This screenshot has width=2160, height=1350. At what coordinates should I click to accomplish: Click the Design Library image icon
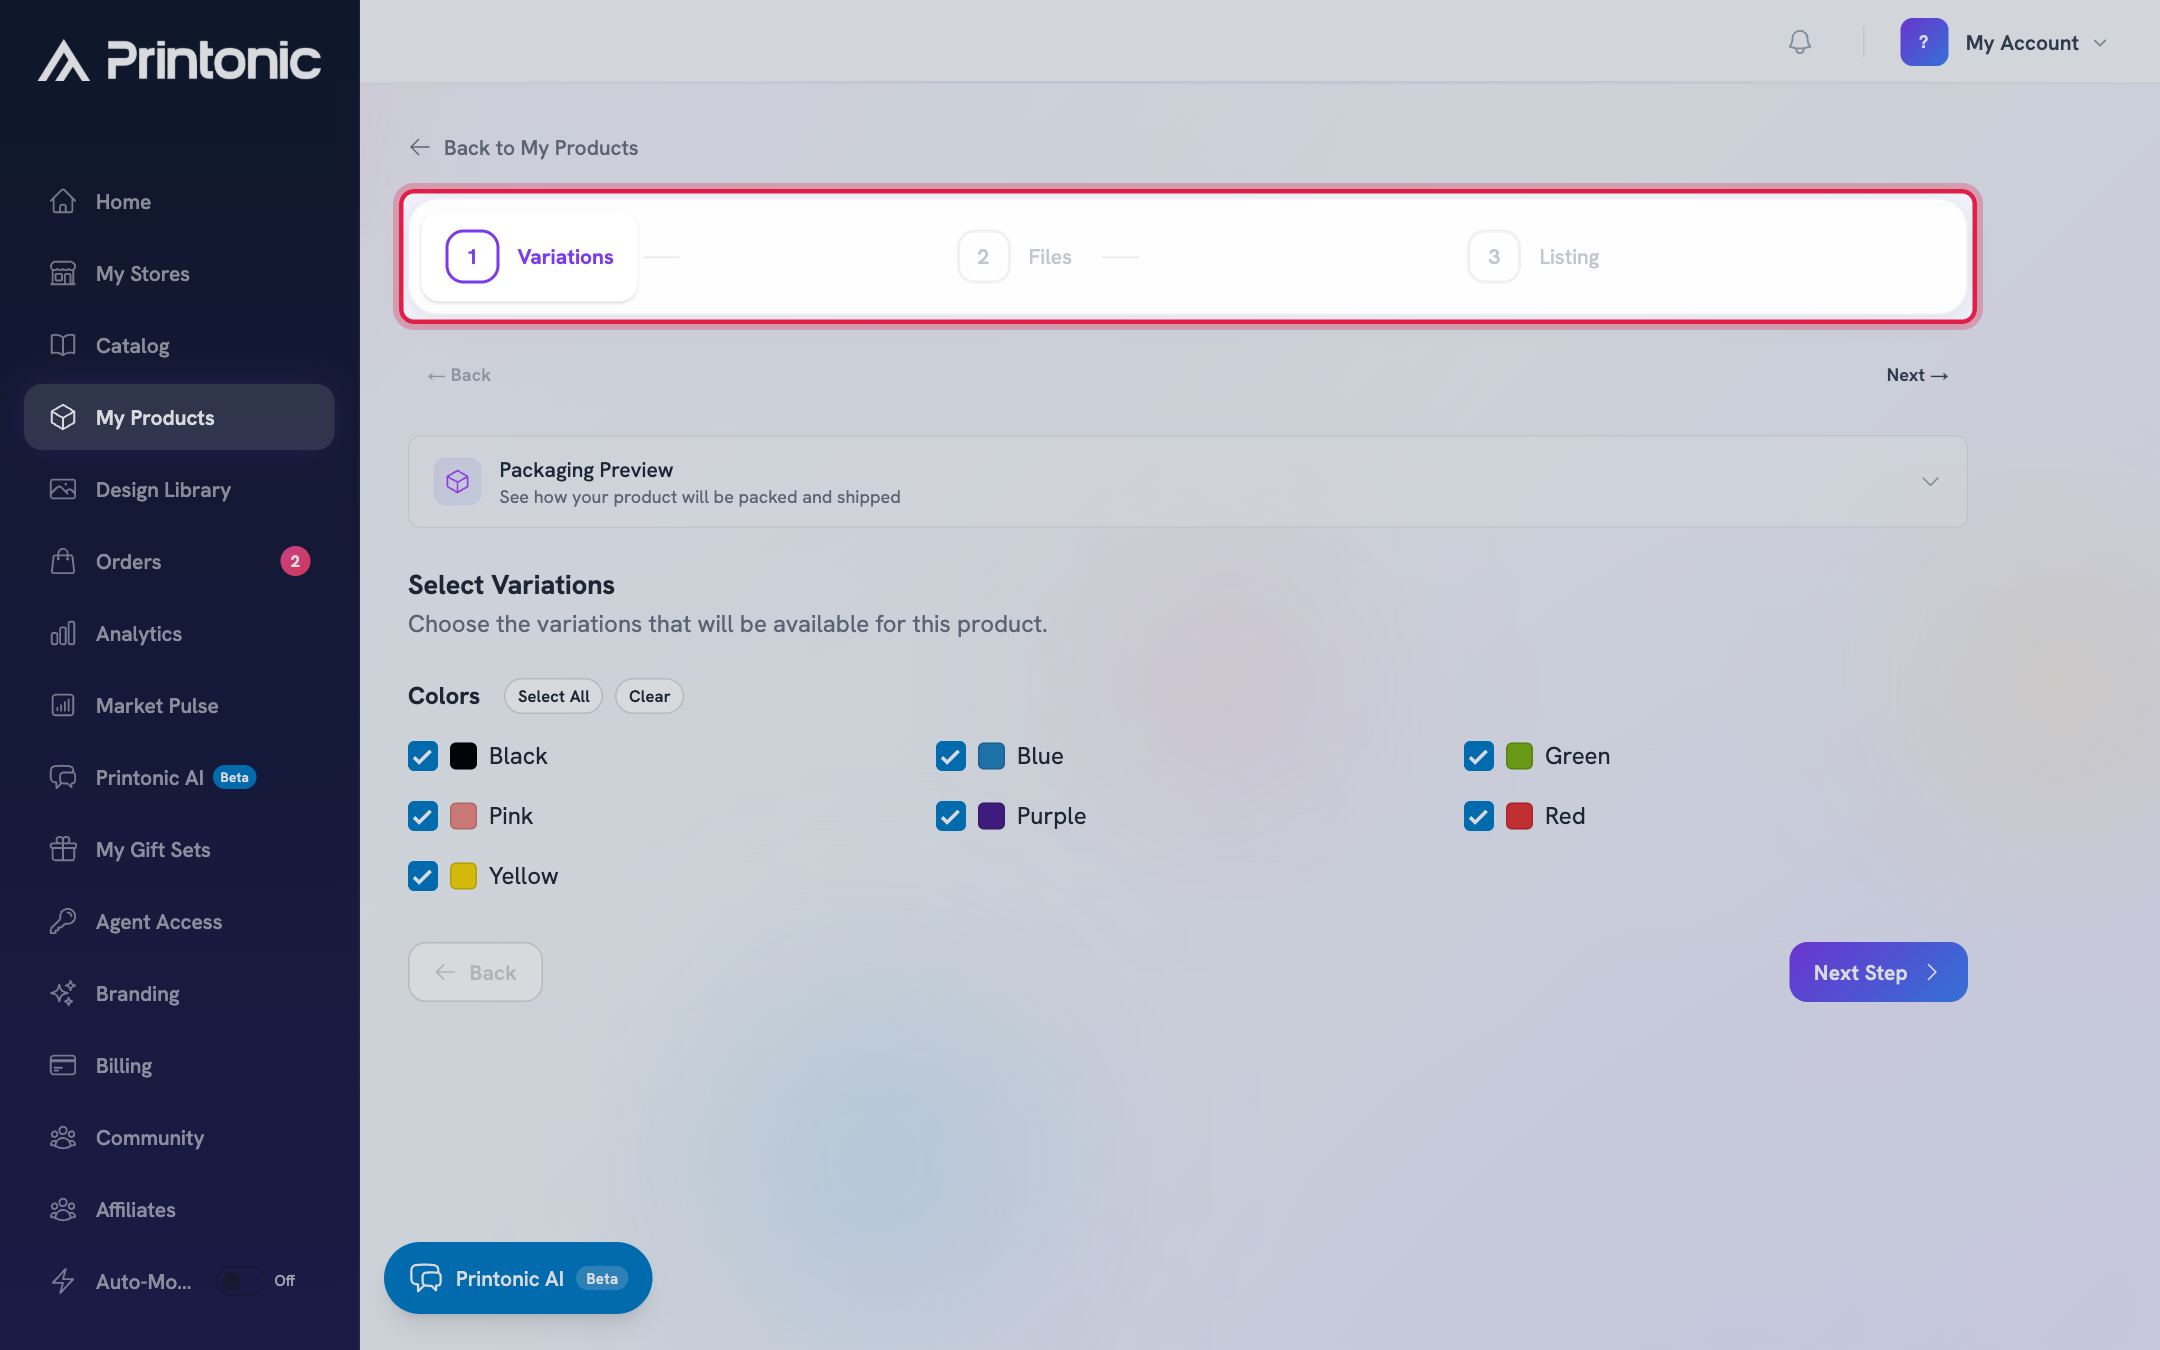click(63, 489)
